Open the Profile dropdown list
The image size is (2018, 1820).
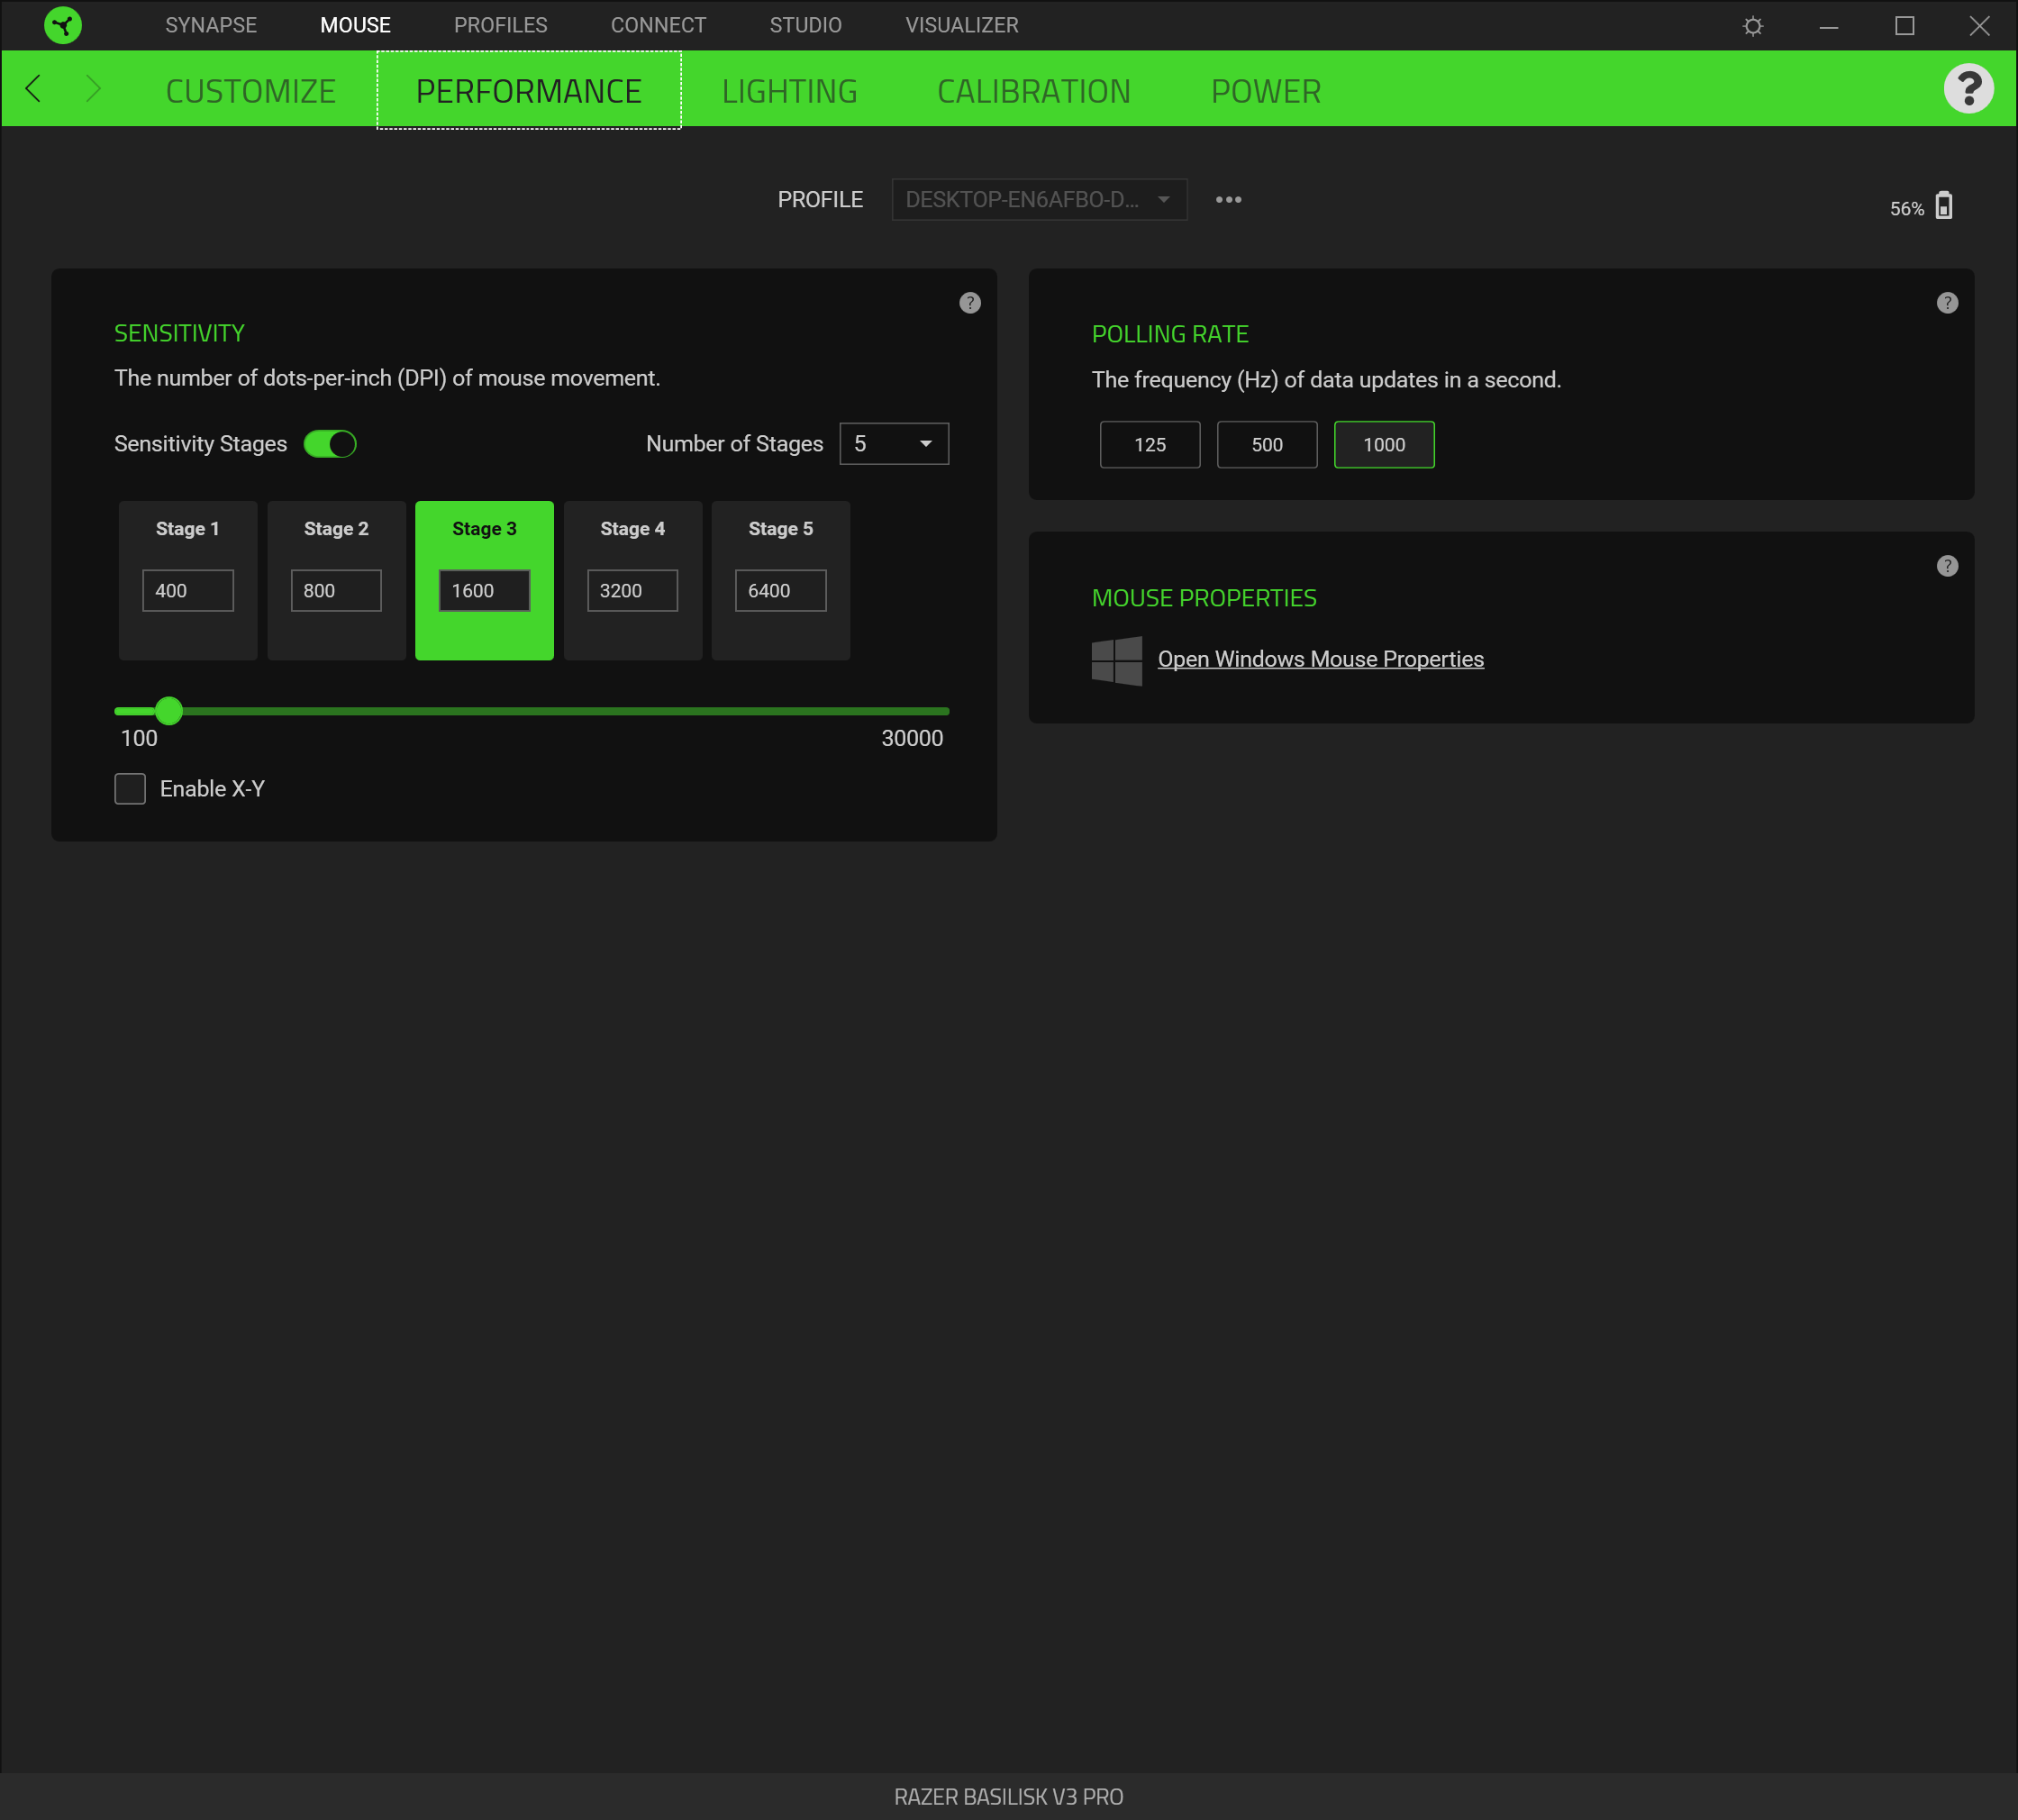[x=1038, y=200]
